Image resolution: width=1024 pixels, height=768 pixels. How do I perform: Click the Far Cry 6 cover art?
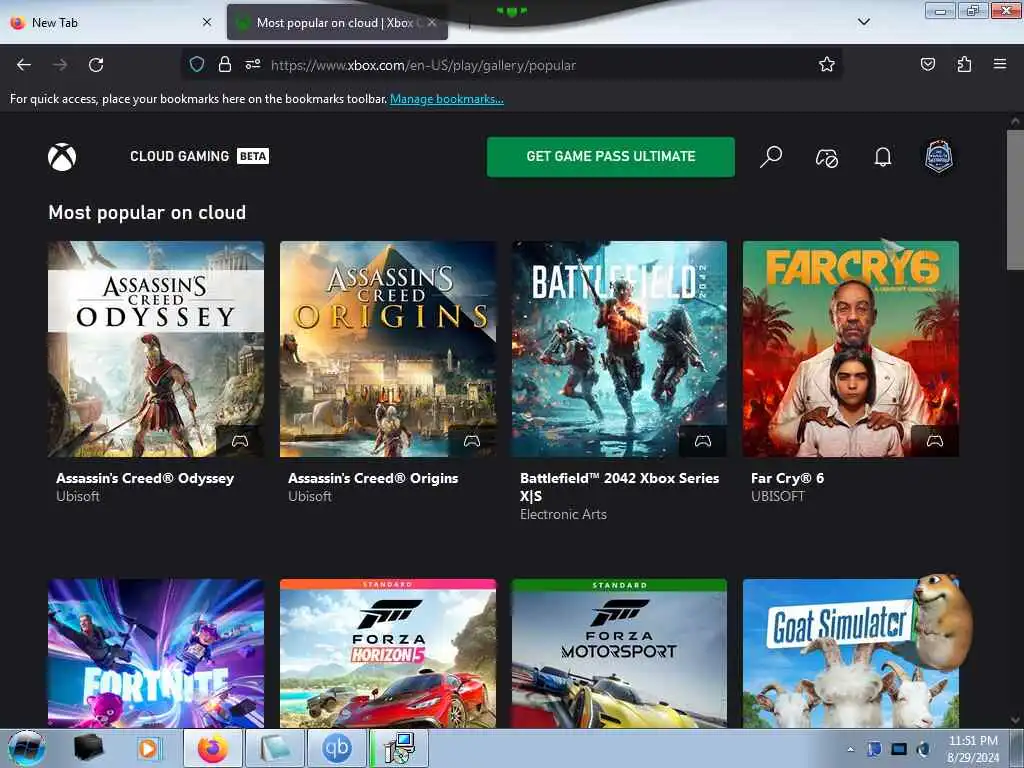pyautogui.click(x=851, y=349)
